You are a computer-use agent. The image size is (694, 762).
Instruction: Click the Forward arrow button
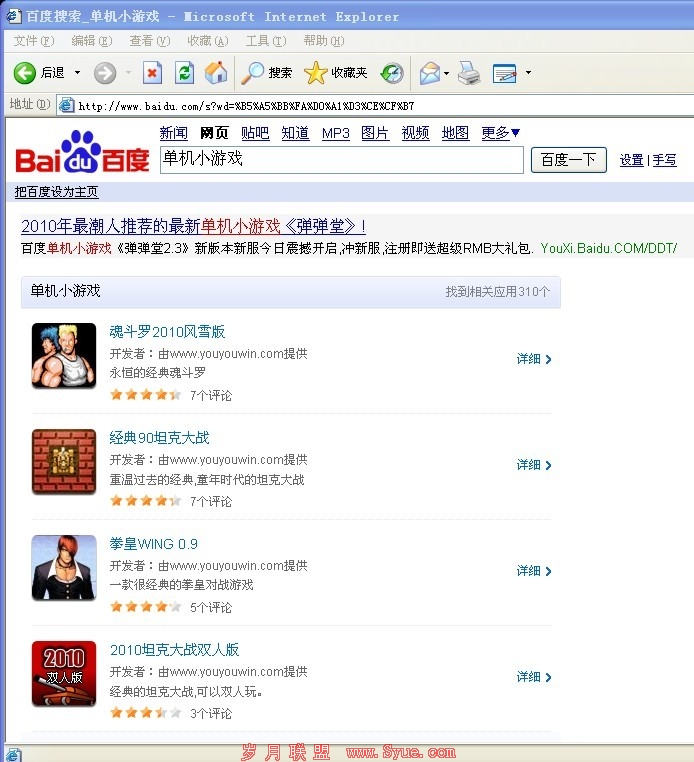coord(104,73)
